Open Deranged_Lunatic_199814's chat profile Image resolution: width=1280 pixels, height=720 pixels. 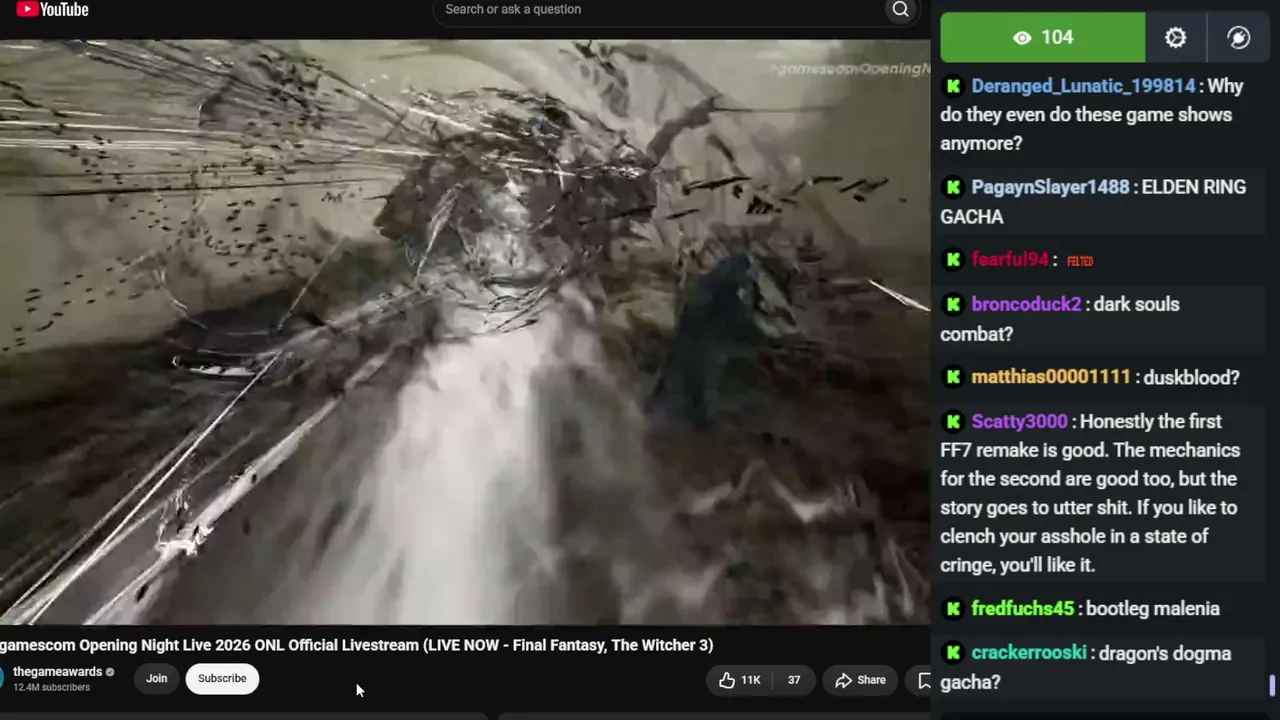[x=1083, y=86]
